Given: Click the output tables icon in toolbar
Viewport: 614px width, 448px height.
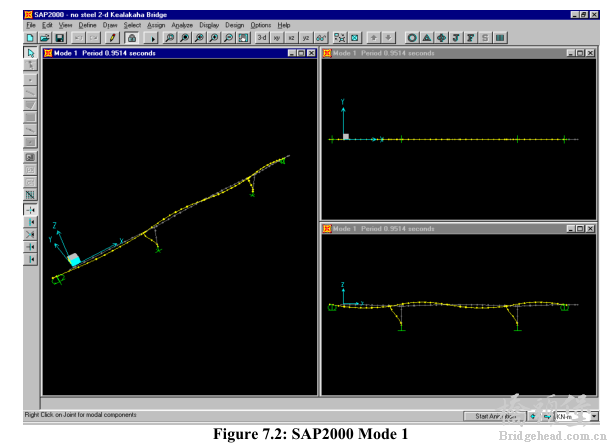Looking at the screenshot, I should click(x=500, y=38).
